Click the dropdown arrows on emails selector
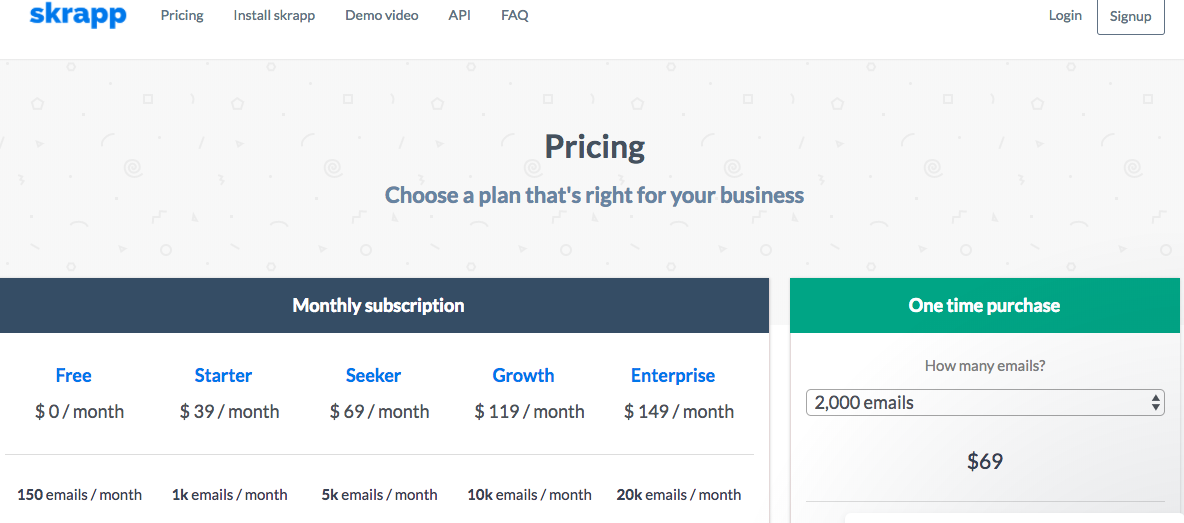This screenshot has height=523, width=1184. pyautogui.click(x=1156, y=403)
